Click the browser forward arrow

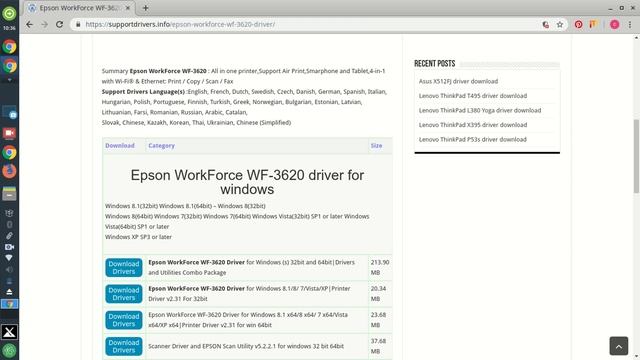click(44, 24)
